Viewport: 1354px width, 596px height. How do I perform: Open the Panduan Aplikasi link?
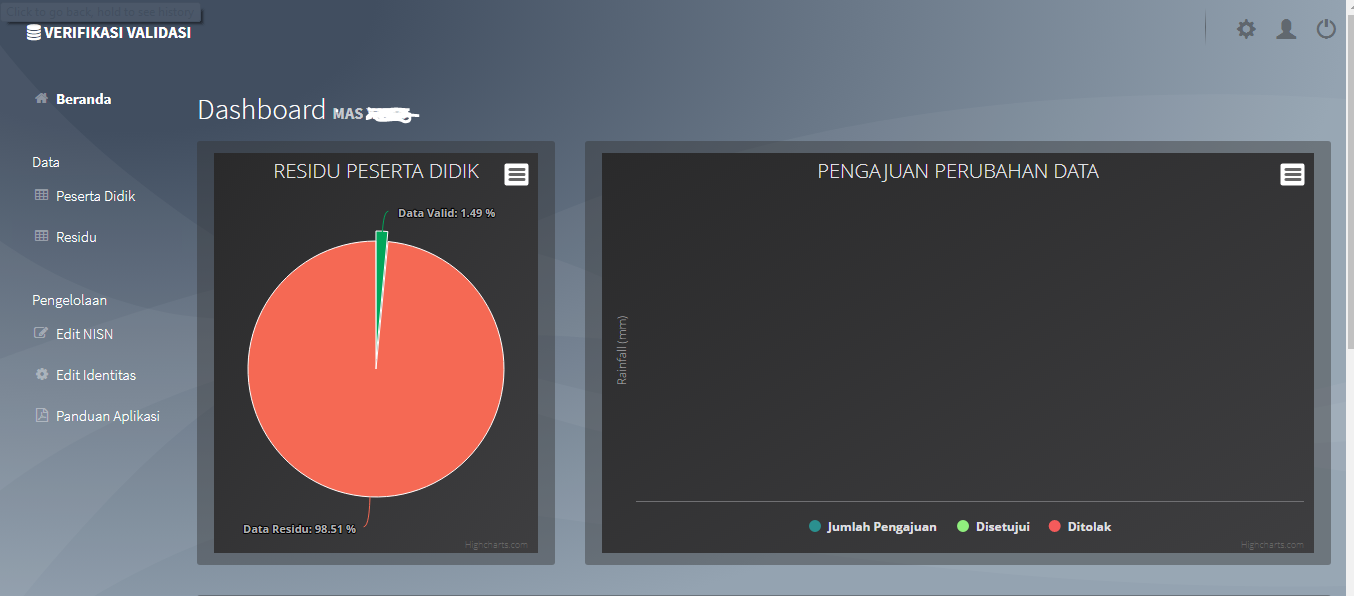click(x=107, y=415)
